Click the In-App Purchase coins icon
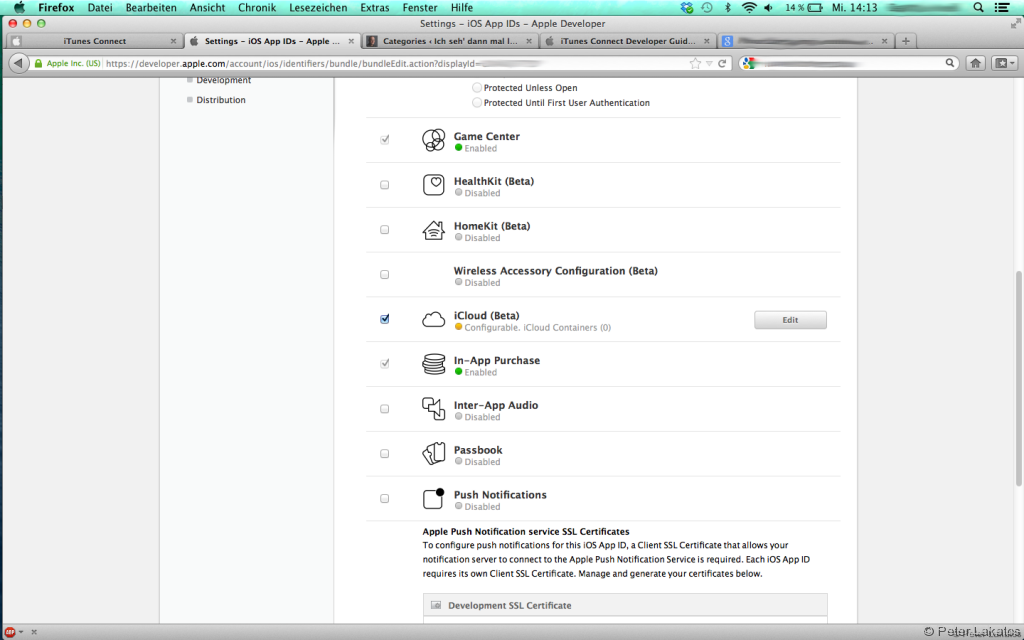The height and width of the screenshot is (640, 1024). point(433,364)
